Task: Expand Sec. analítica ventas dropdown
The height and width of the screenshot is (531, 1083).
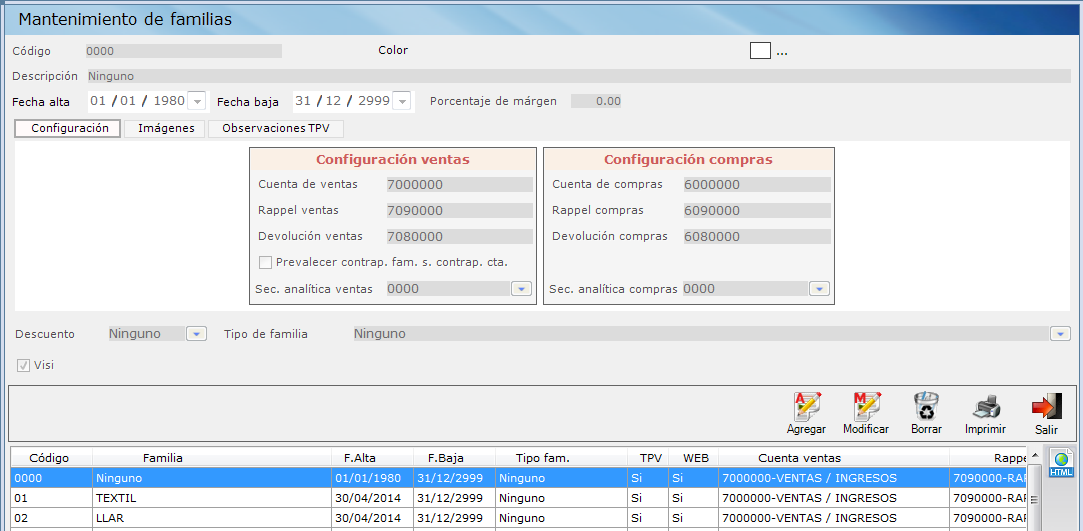Action: (x=521, y=289)
